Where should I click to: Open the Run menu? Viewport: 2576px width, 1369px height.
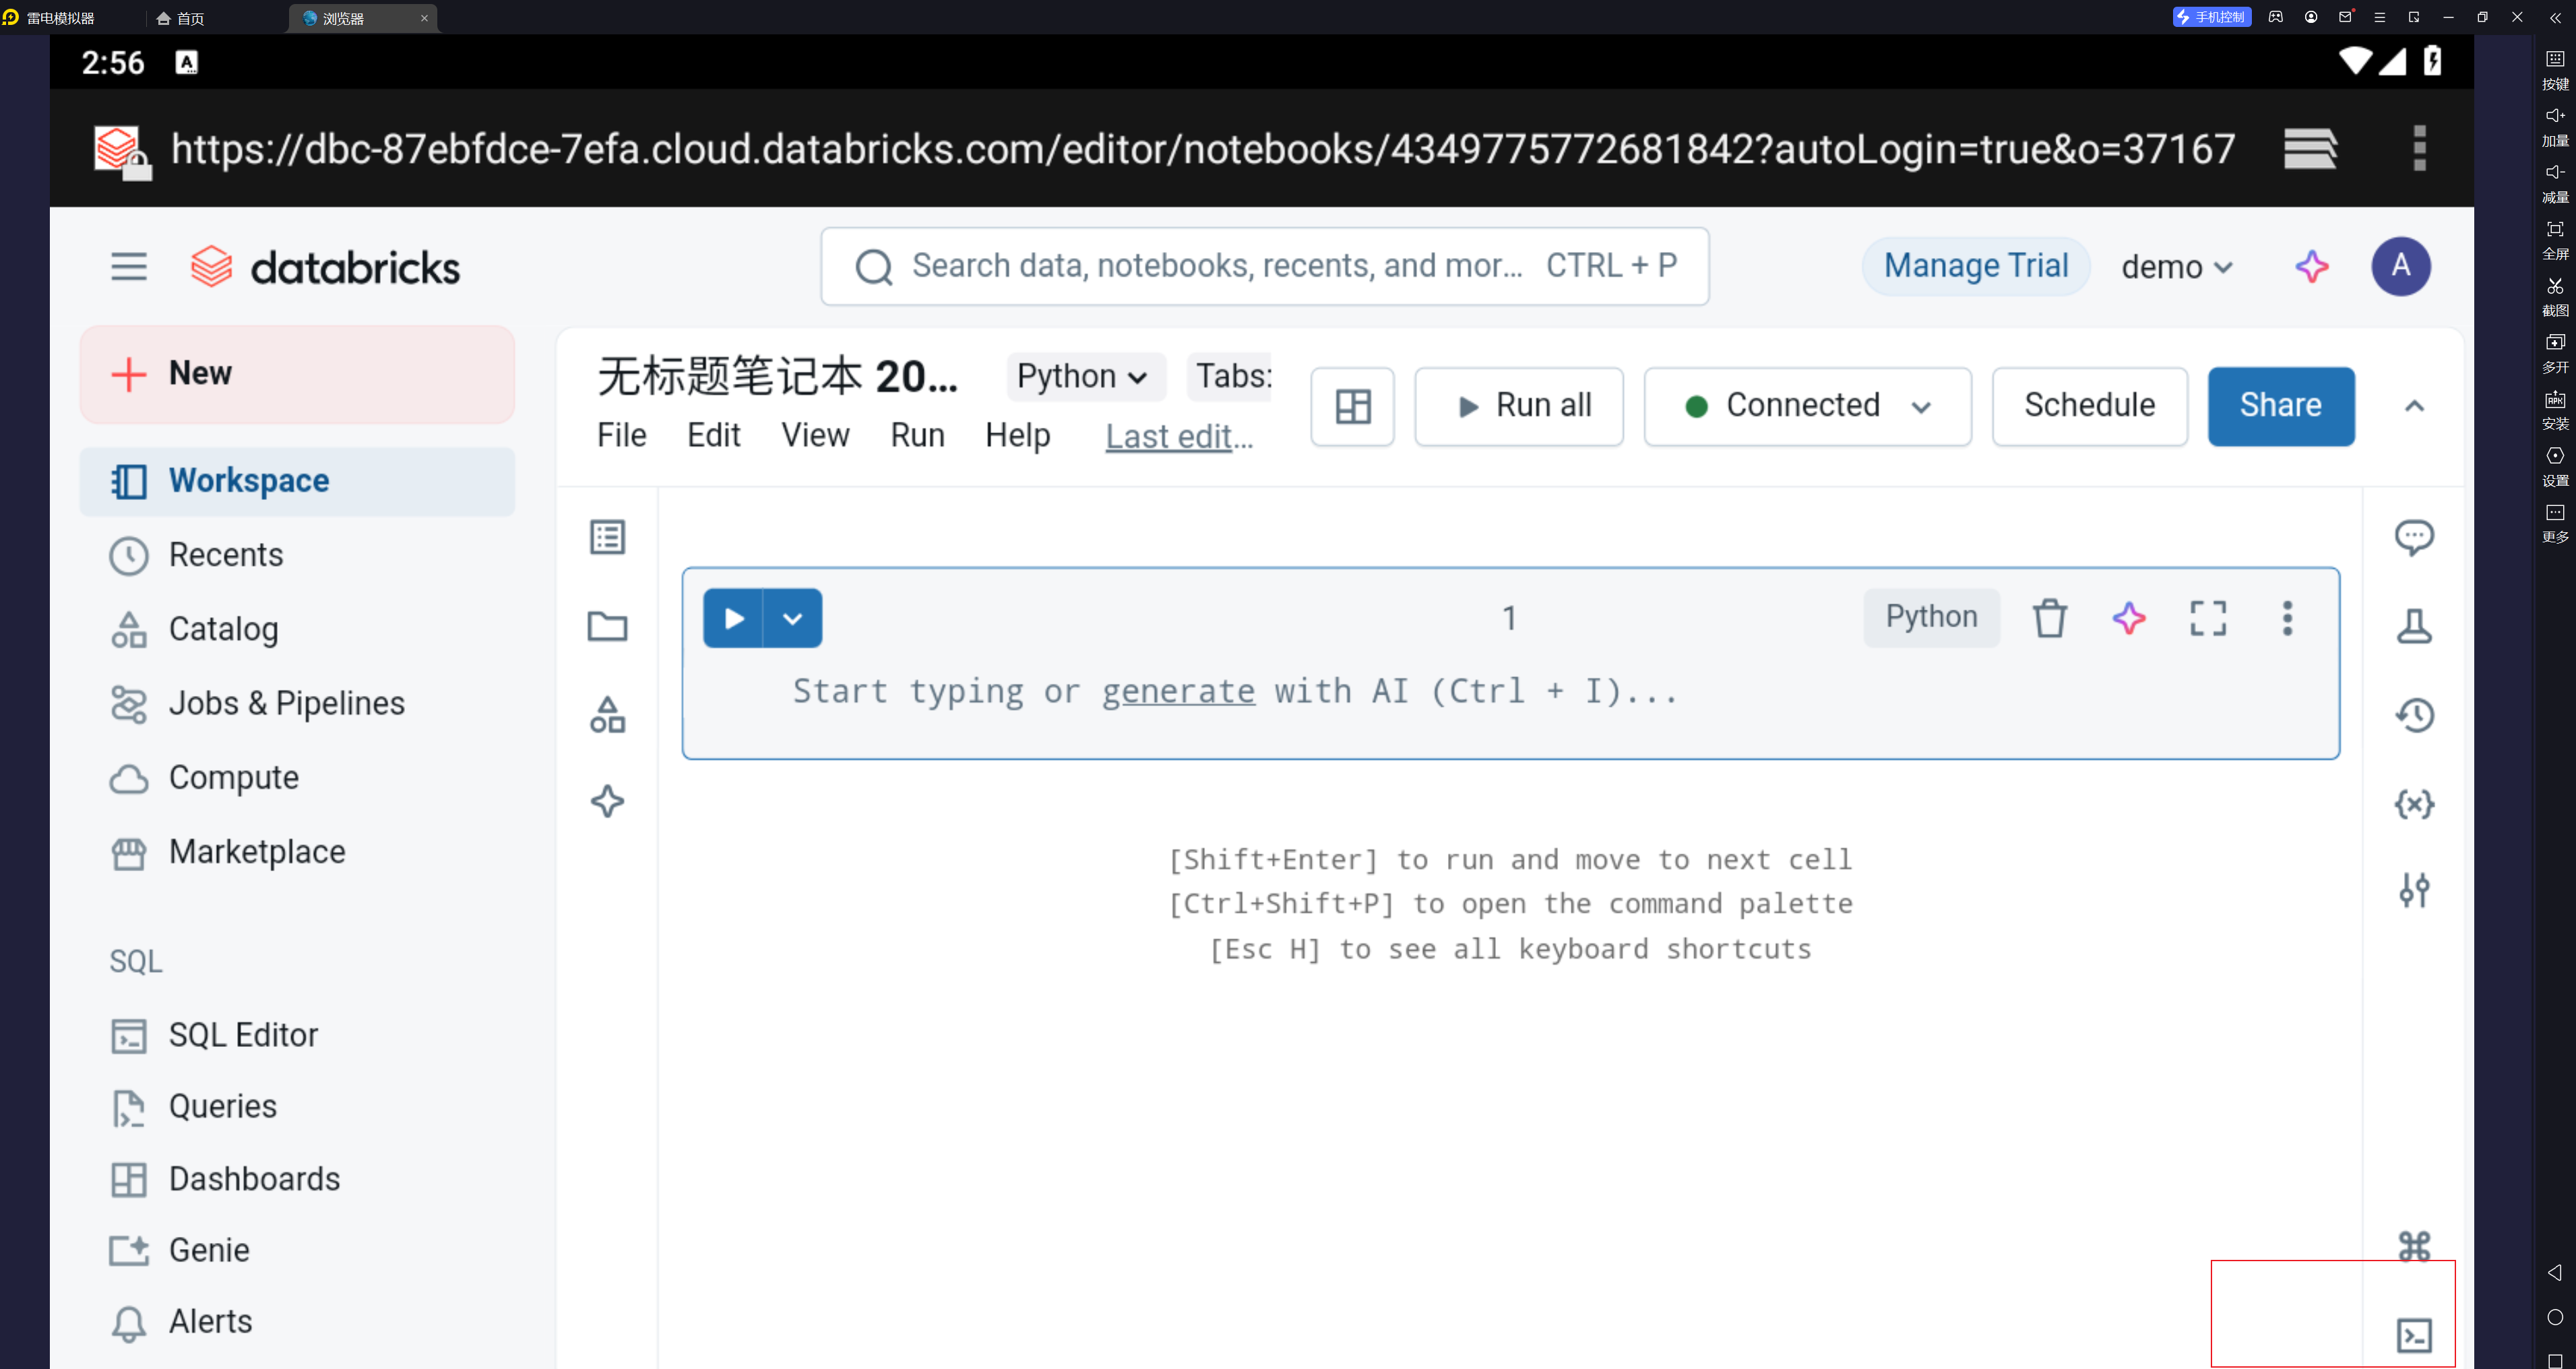917,435
